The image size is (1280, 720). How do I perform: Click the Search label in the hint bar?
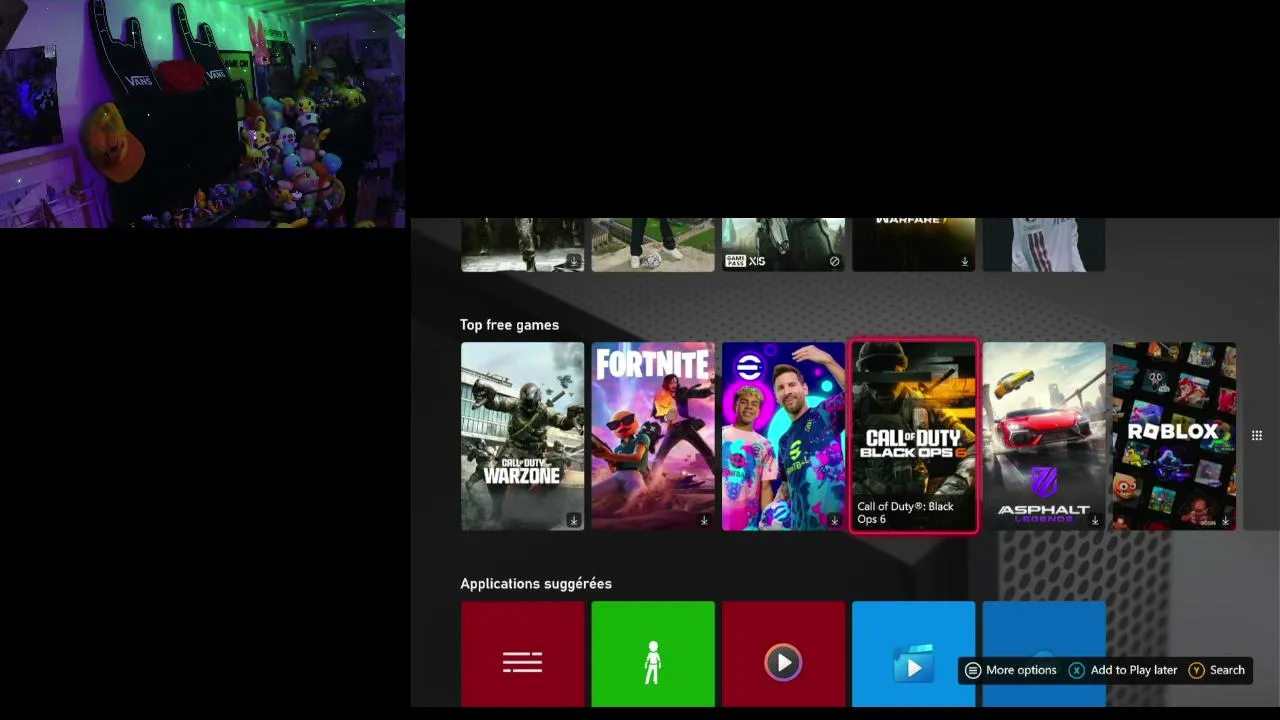click(1227, 670)
